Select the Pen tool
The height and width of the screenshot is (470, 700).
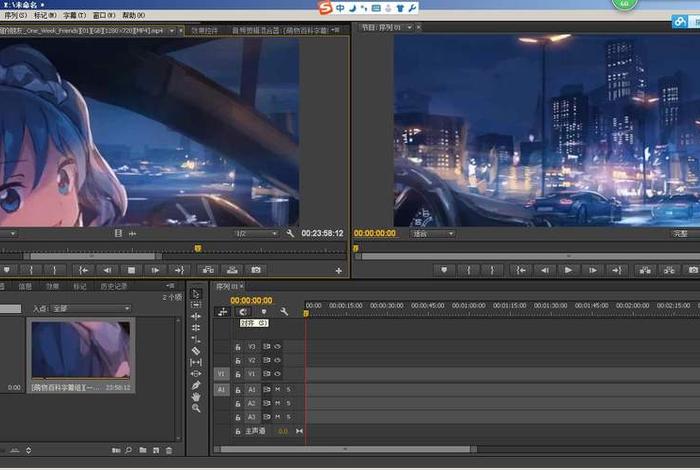[x=196, y=385]
